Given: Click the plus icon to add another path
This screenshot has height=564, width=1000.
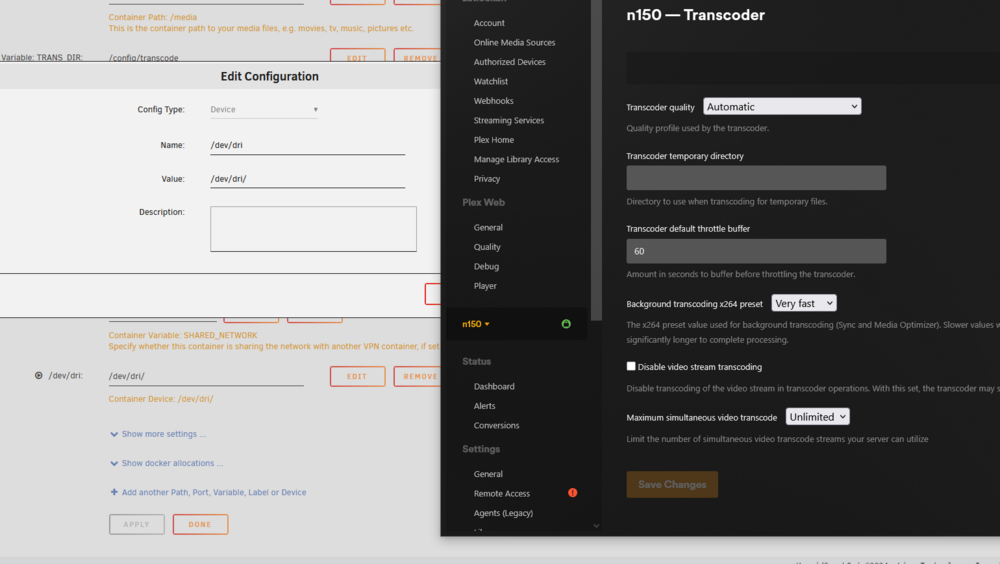Looking at the screenshot, I should [114, 492].
